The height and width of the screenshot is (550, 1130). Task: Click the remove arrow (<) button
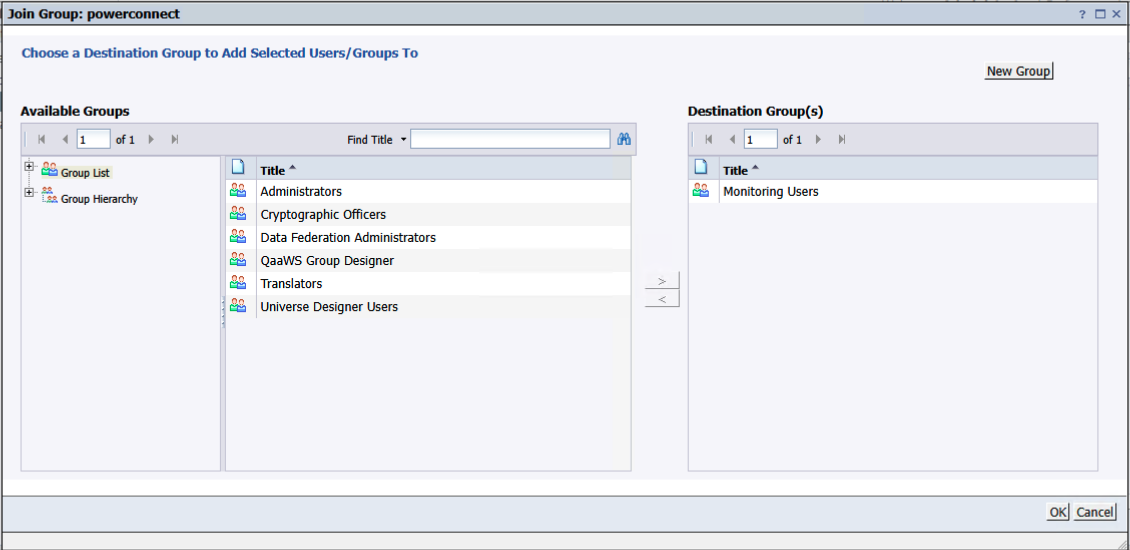coord(662,299)
